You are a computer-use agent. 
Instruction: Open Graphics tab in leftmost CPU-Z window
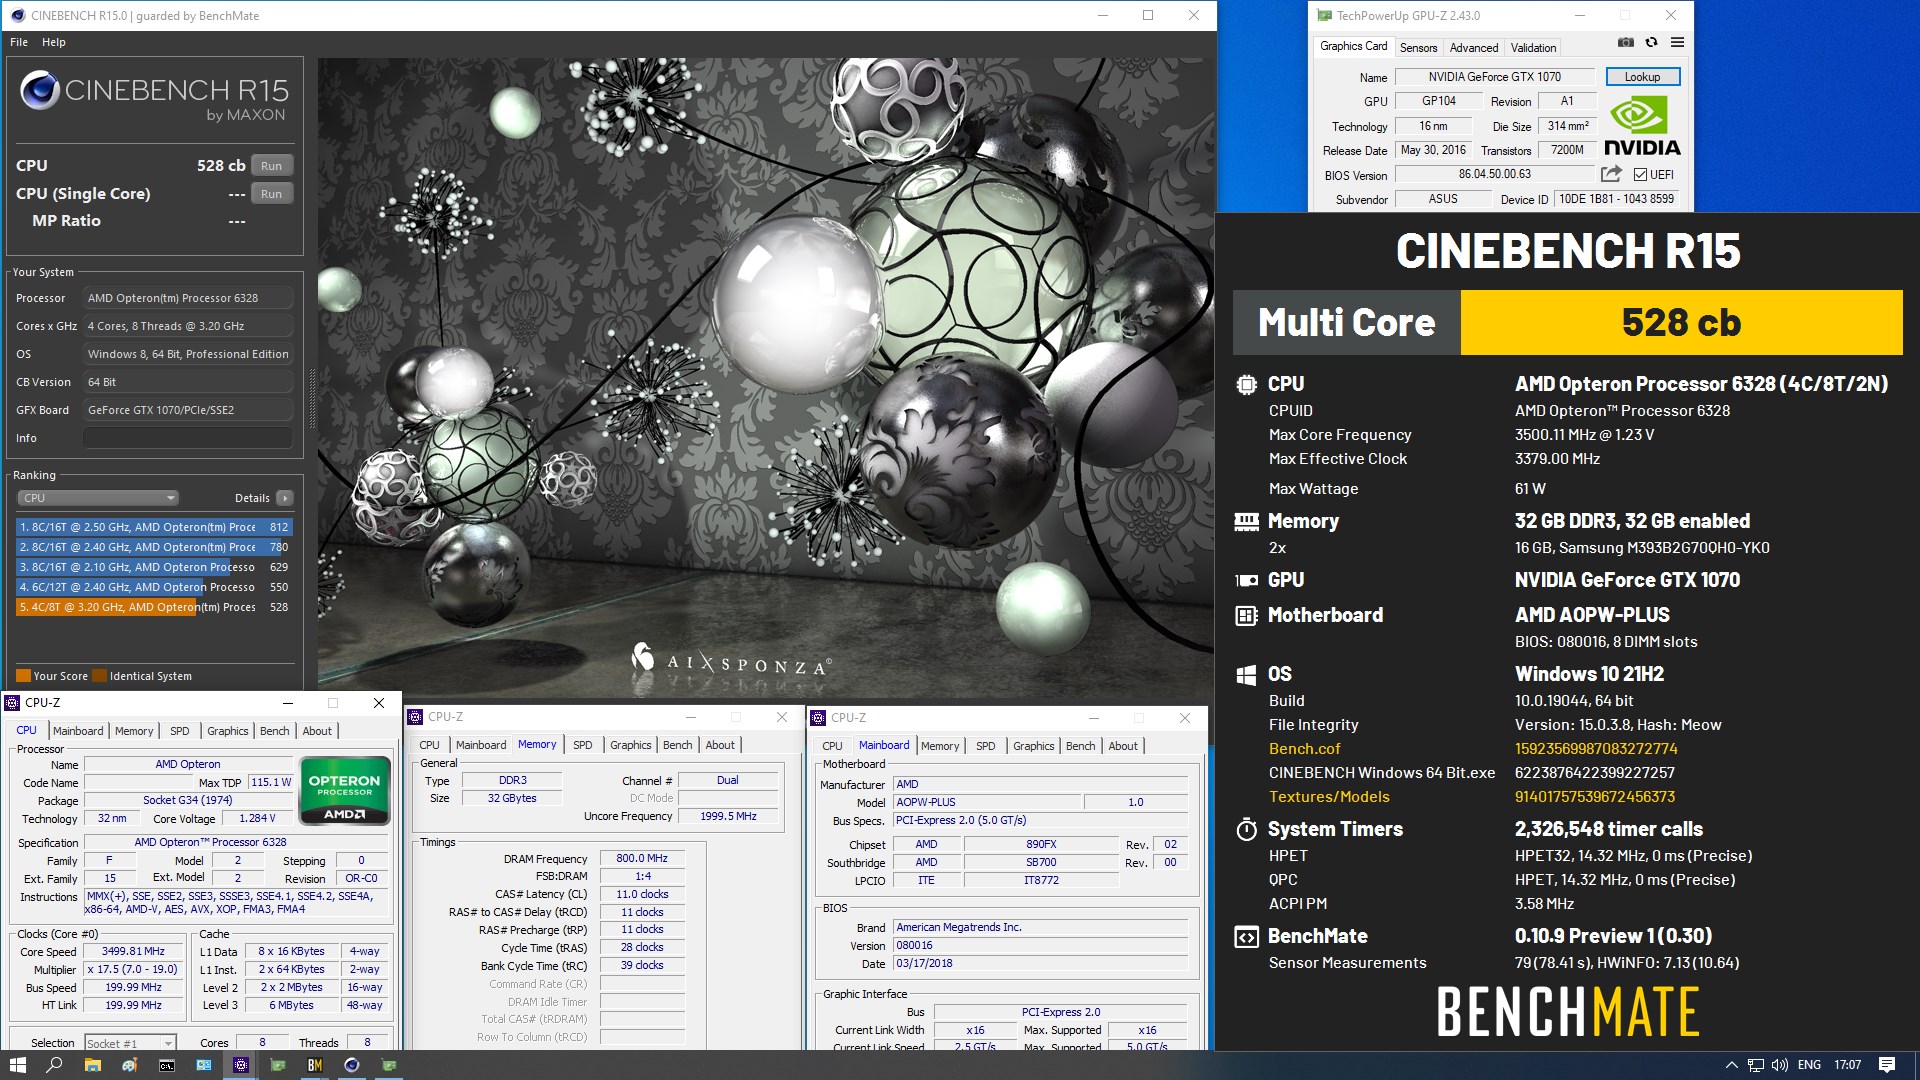pos(227,731)
